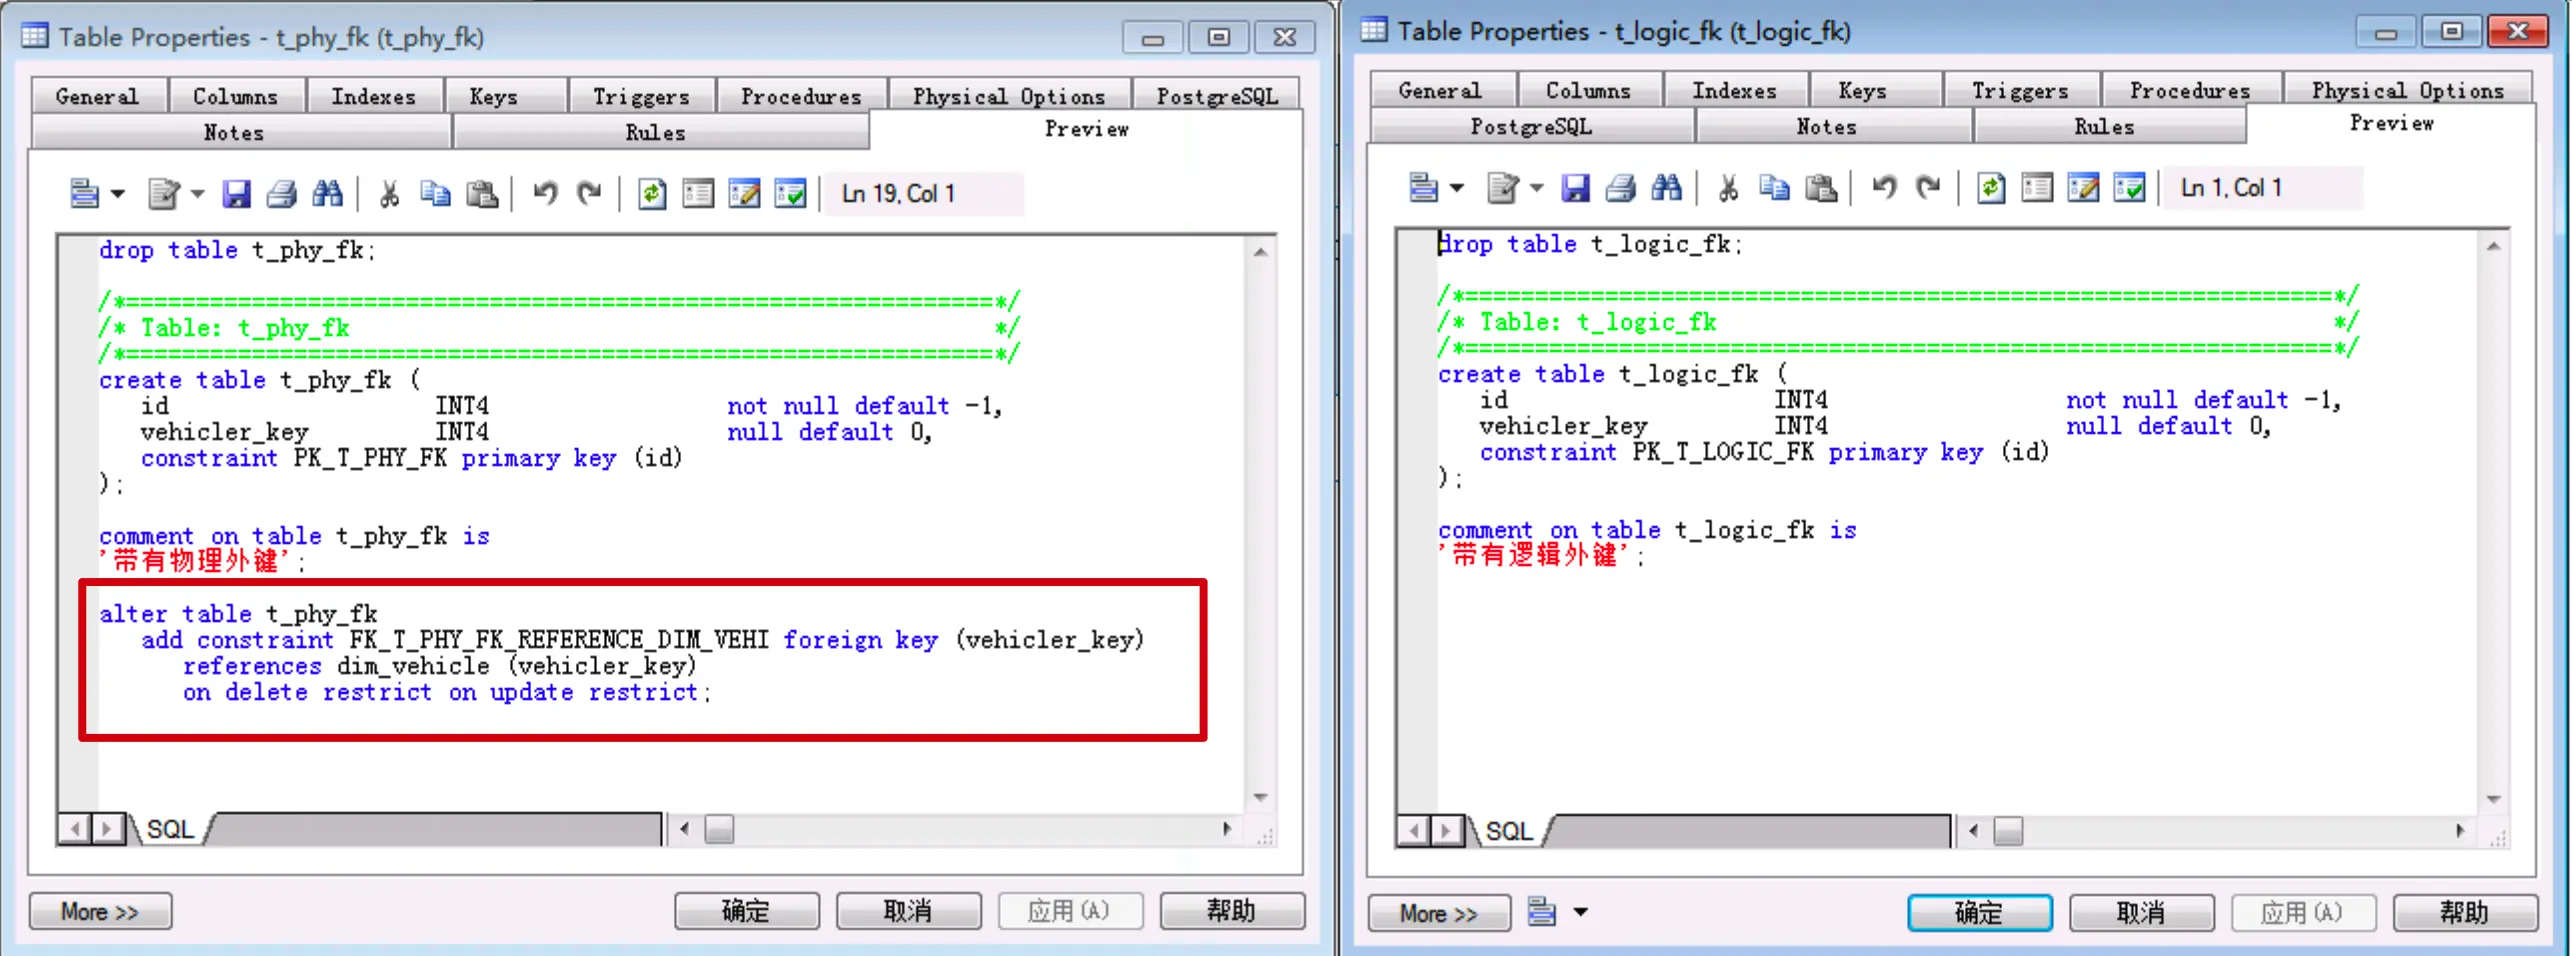Open Indexes tab in t_logic_fk window
The image size is (2572, 956).
tap(1734, 90)
